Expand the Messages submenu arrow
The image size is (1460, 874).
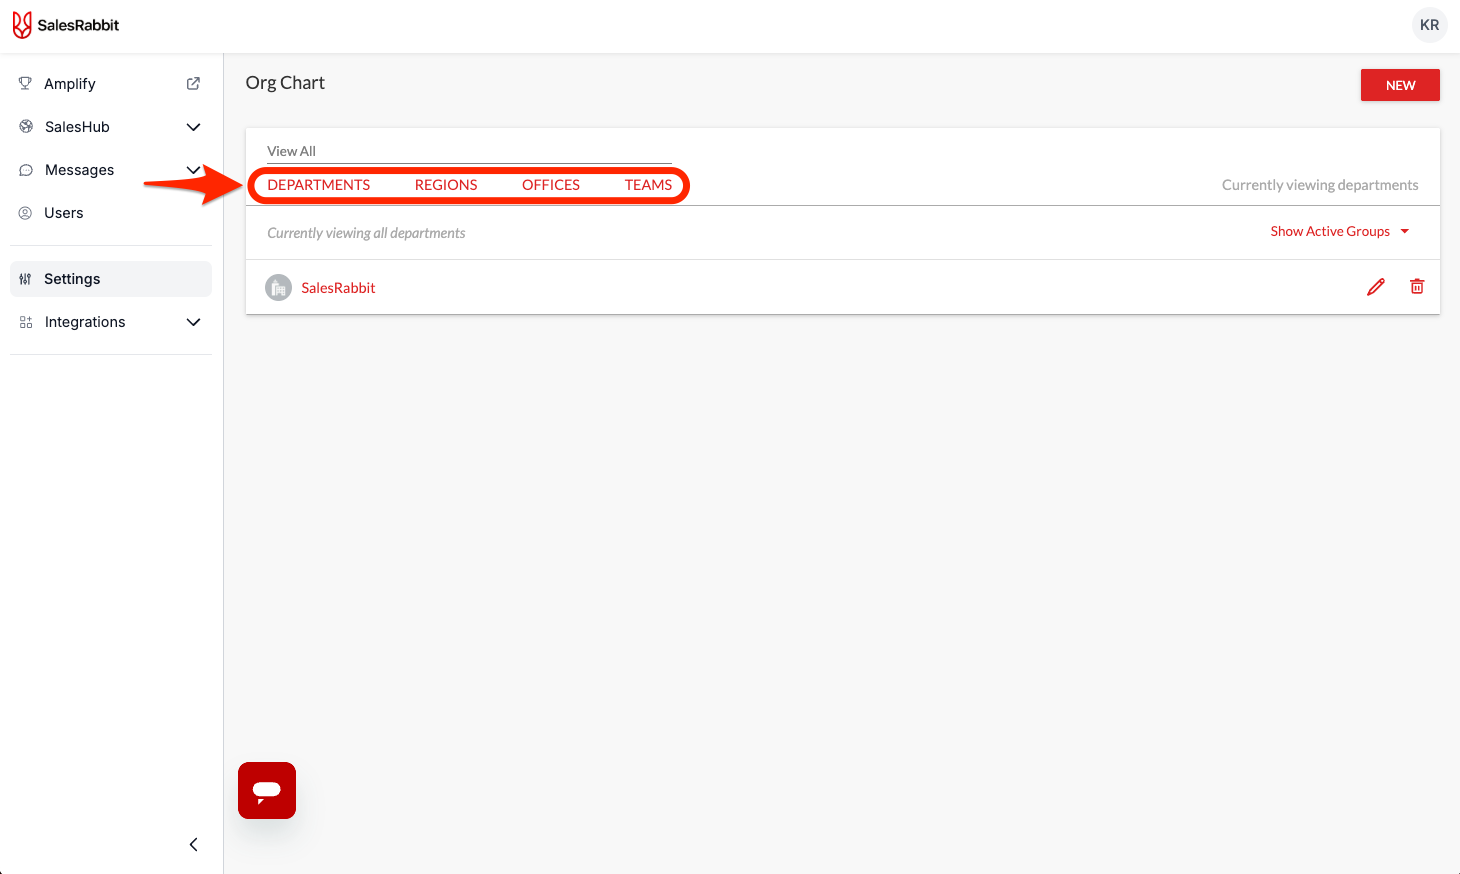[193, 170]
